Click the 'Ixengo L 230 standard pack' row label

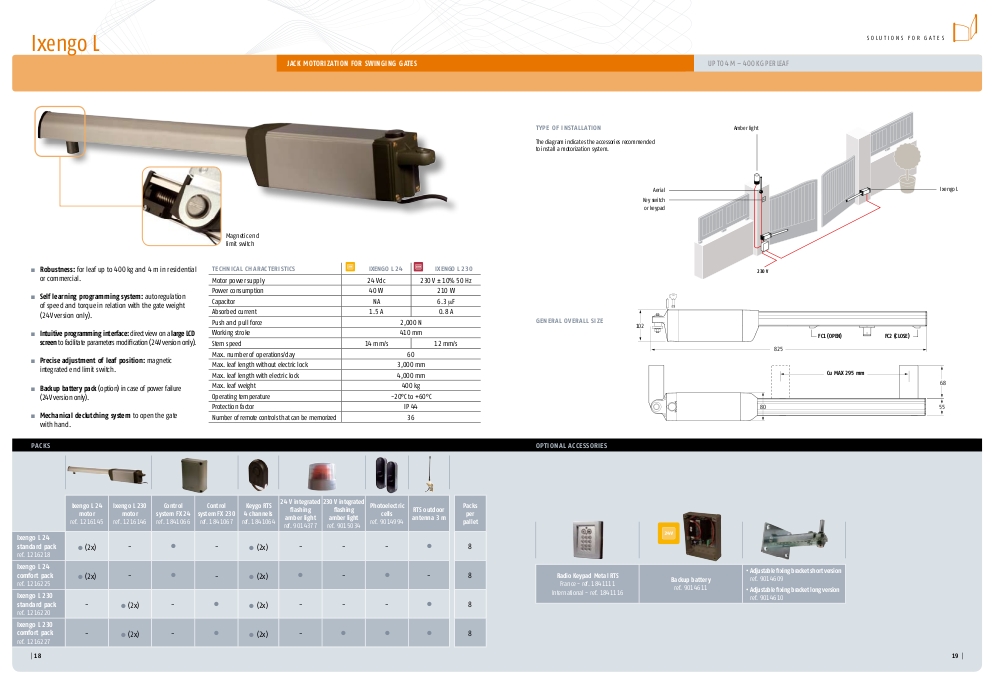(x=37, y=604)
